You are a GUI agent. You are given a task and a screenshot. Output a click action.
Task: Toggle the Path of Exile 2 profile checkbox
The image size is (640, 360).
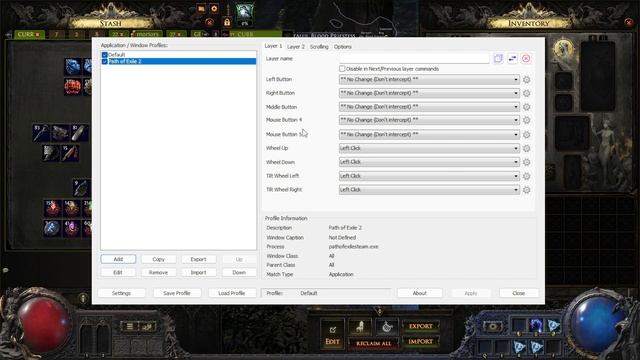coord(105,61)
